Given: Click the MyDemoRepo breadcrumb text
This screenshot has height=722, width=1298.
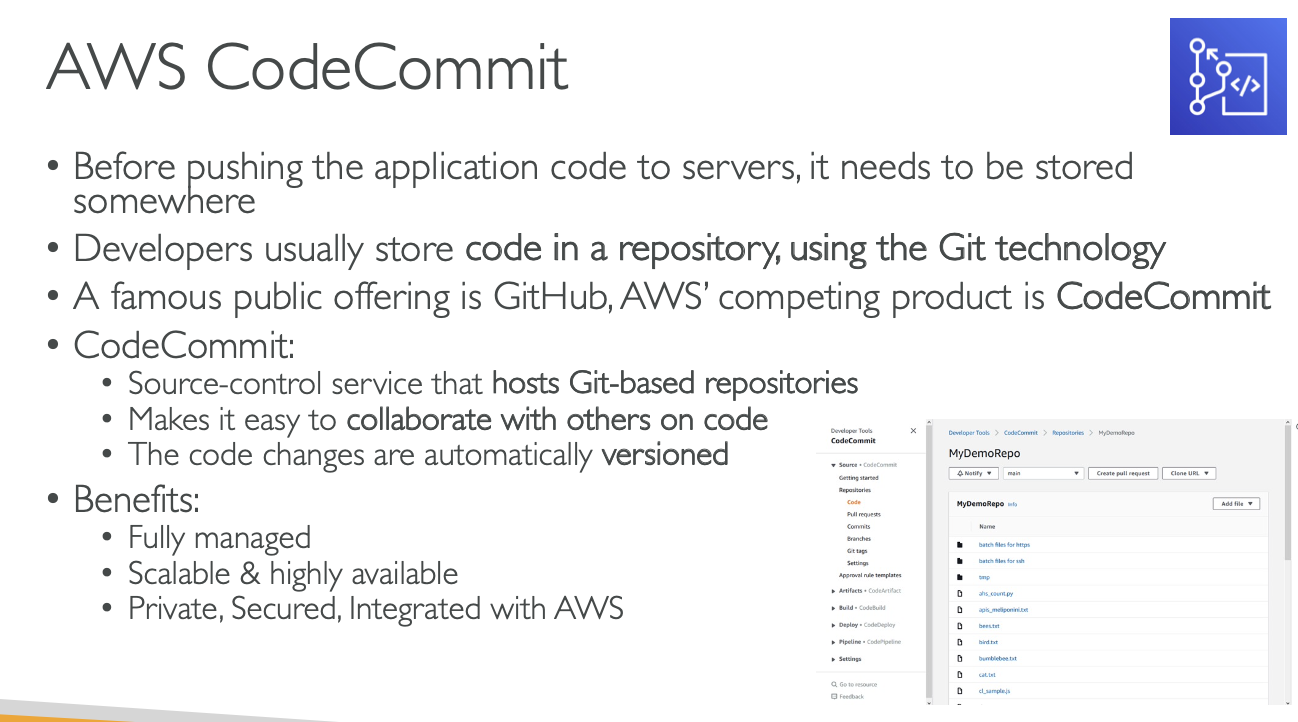Looking at the screenshot, I should pos(1116,433).
